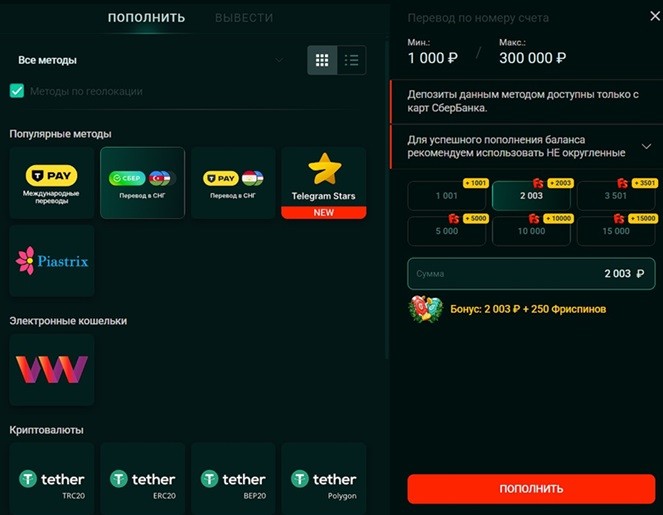Pick Tether BEP20 crypto deposit

coord(233,479)
